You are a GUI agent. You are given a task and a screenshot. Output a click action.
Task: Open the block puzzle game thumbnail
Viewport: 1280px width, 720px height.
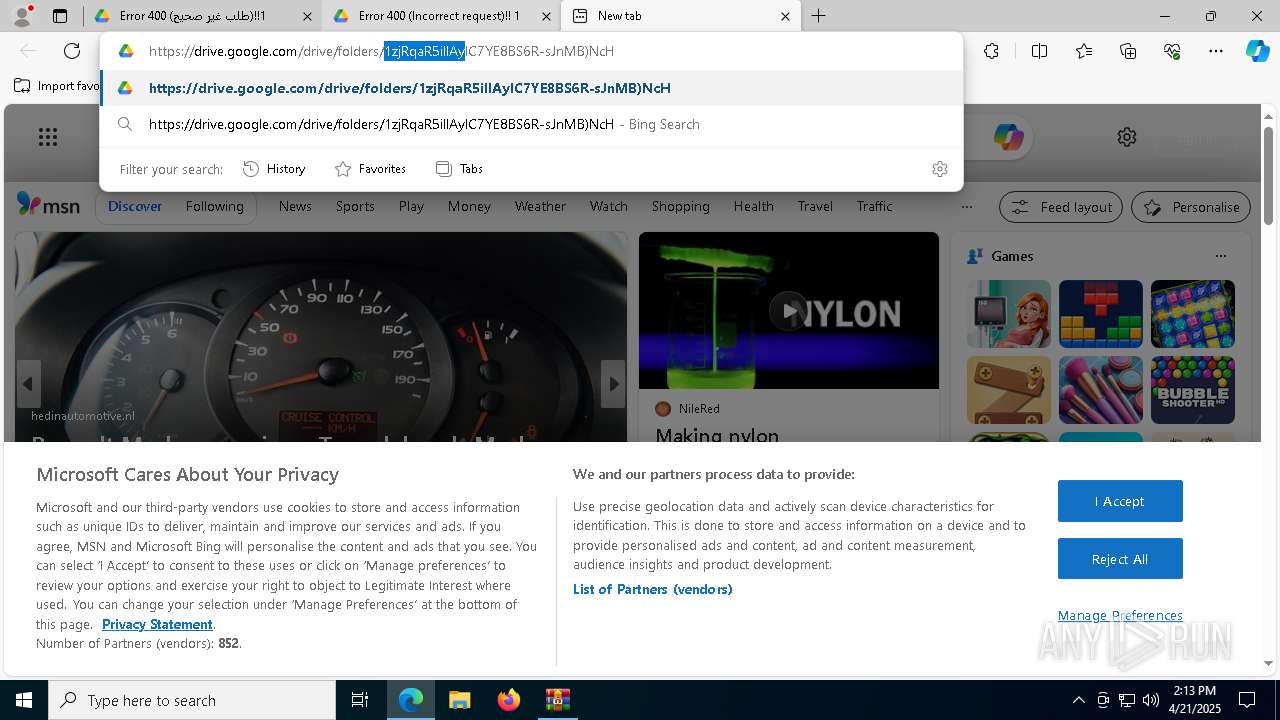[x=1100, y=314]
